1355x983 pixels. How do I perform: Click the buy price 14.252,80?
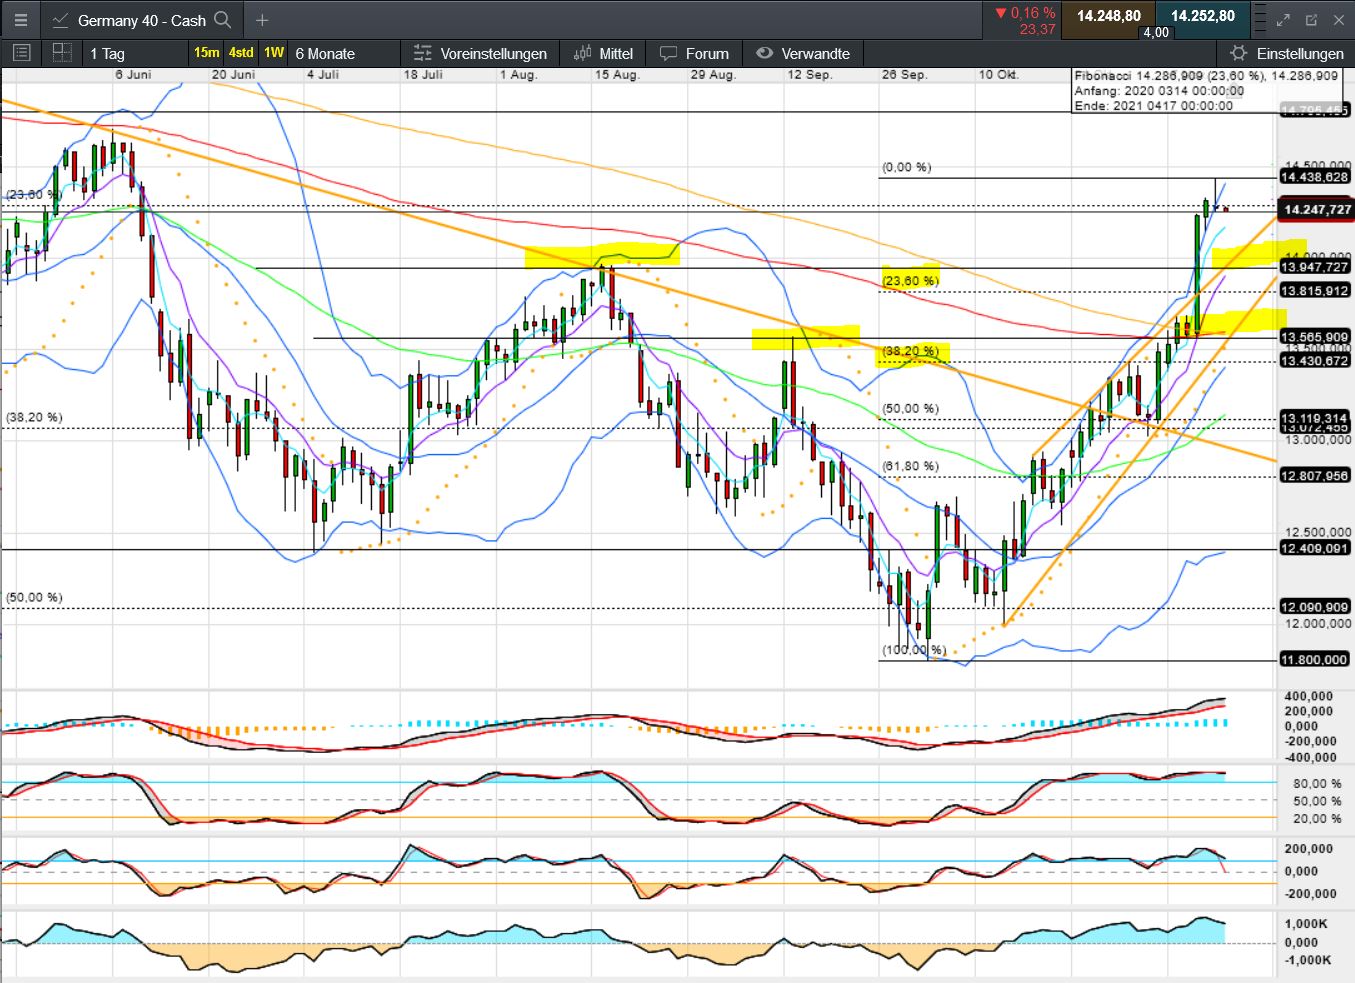pyautogui.click(x=1202, y=16)
